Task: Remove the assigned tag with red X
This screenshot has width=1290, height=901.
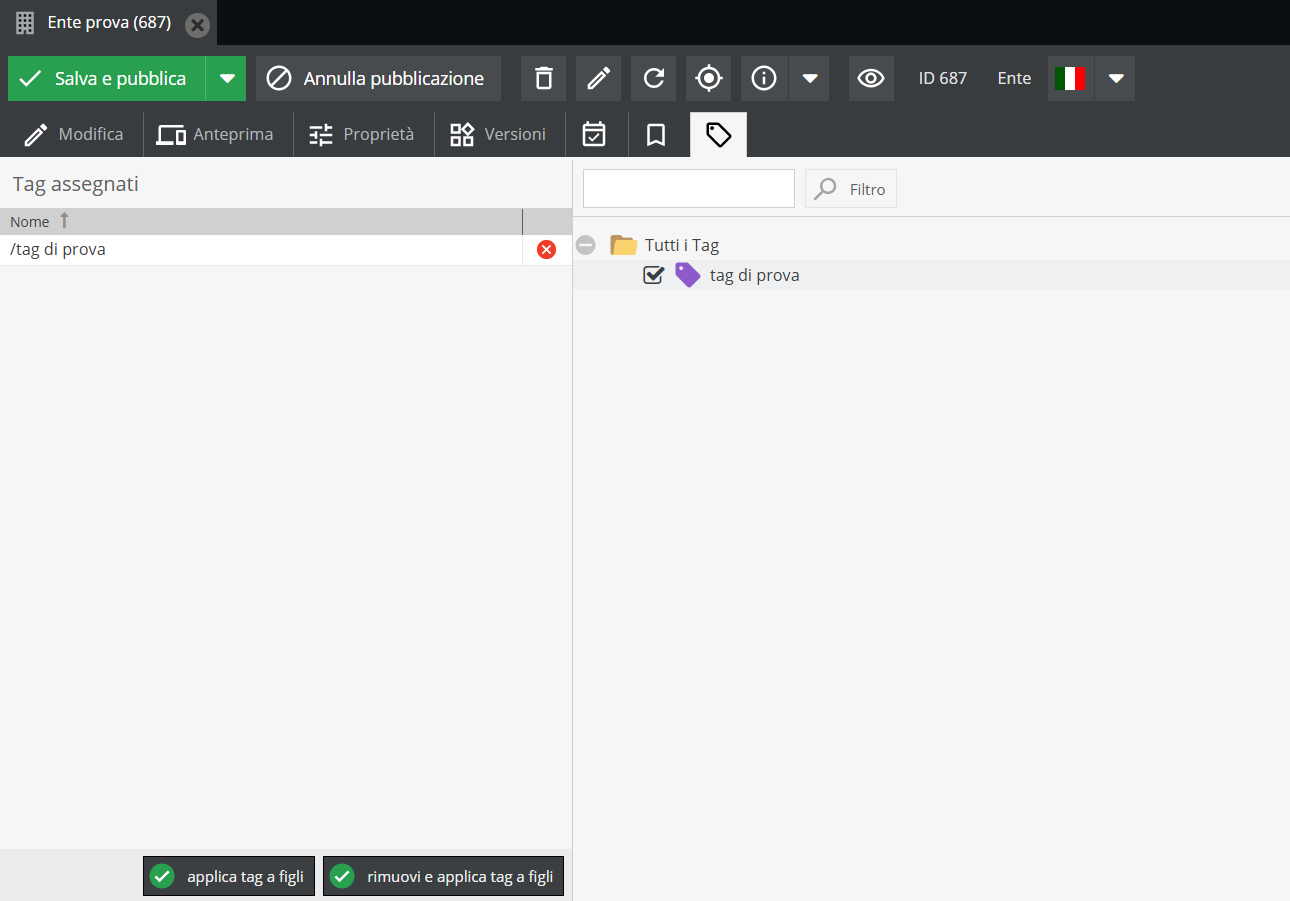Action: click(x=546, y=250)
